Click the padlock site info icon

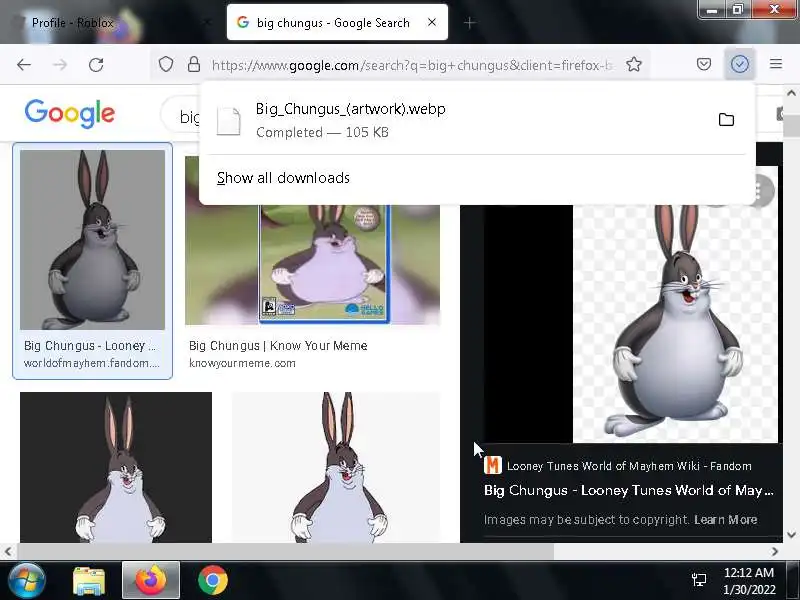[194, 64]
